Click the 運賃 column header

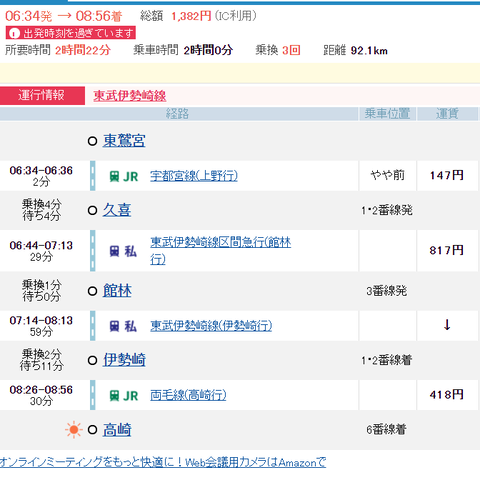click(447, 114)
